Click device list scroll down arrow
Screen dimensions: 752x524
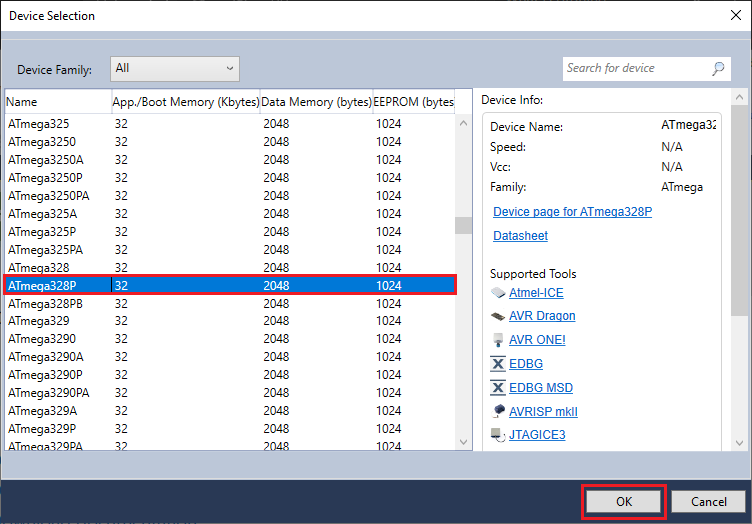(x=463, y=442)
